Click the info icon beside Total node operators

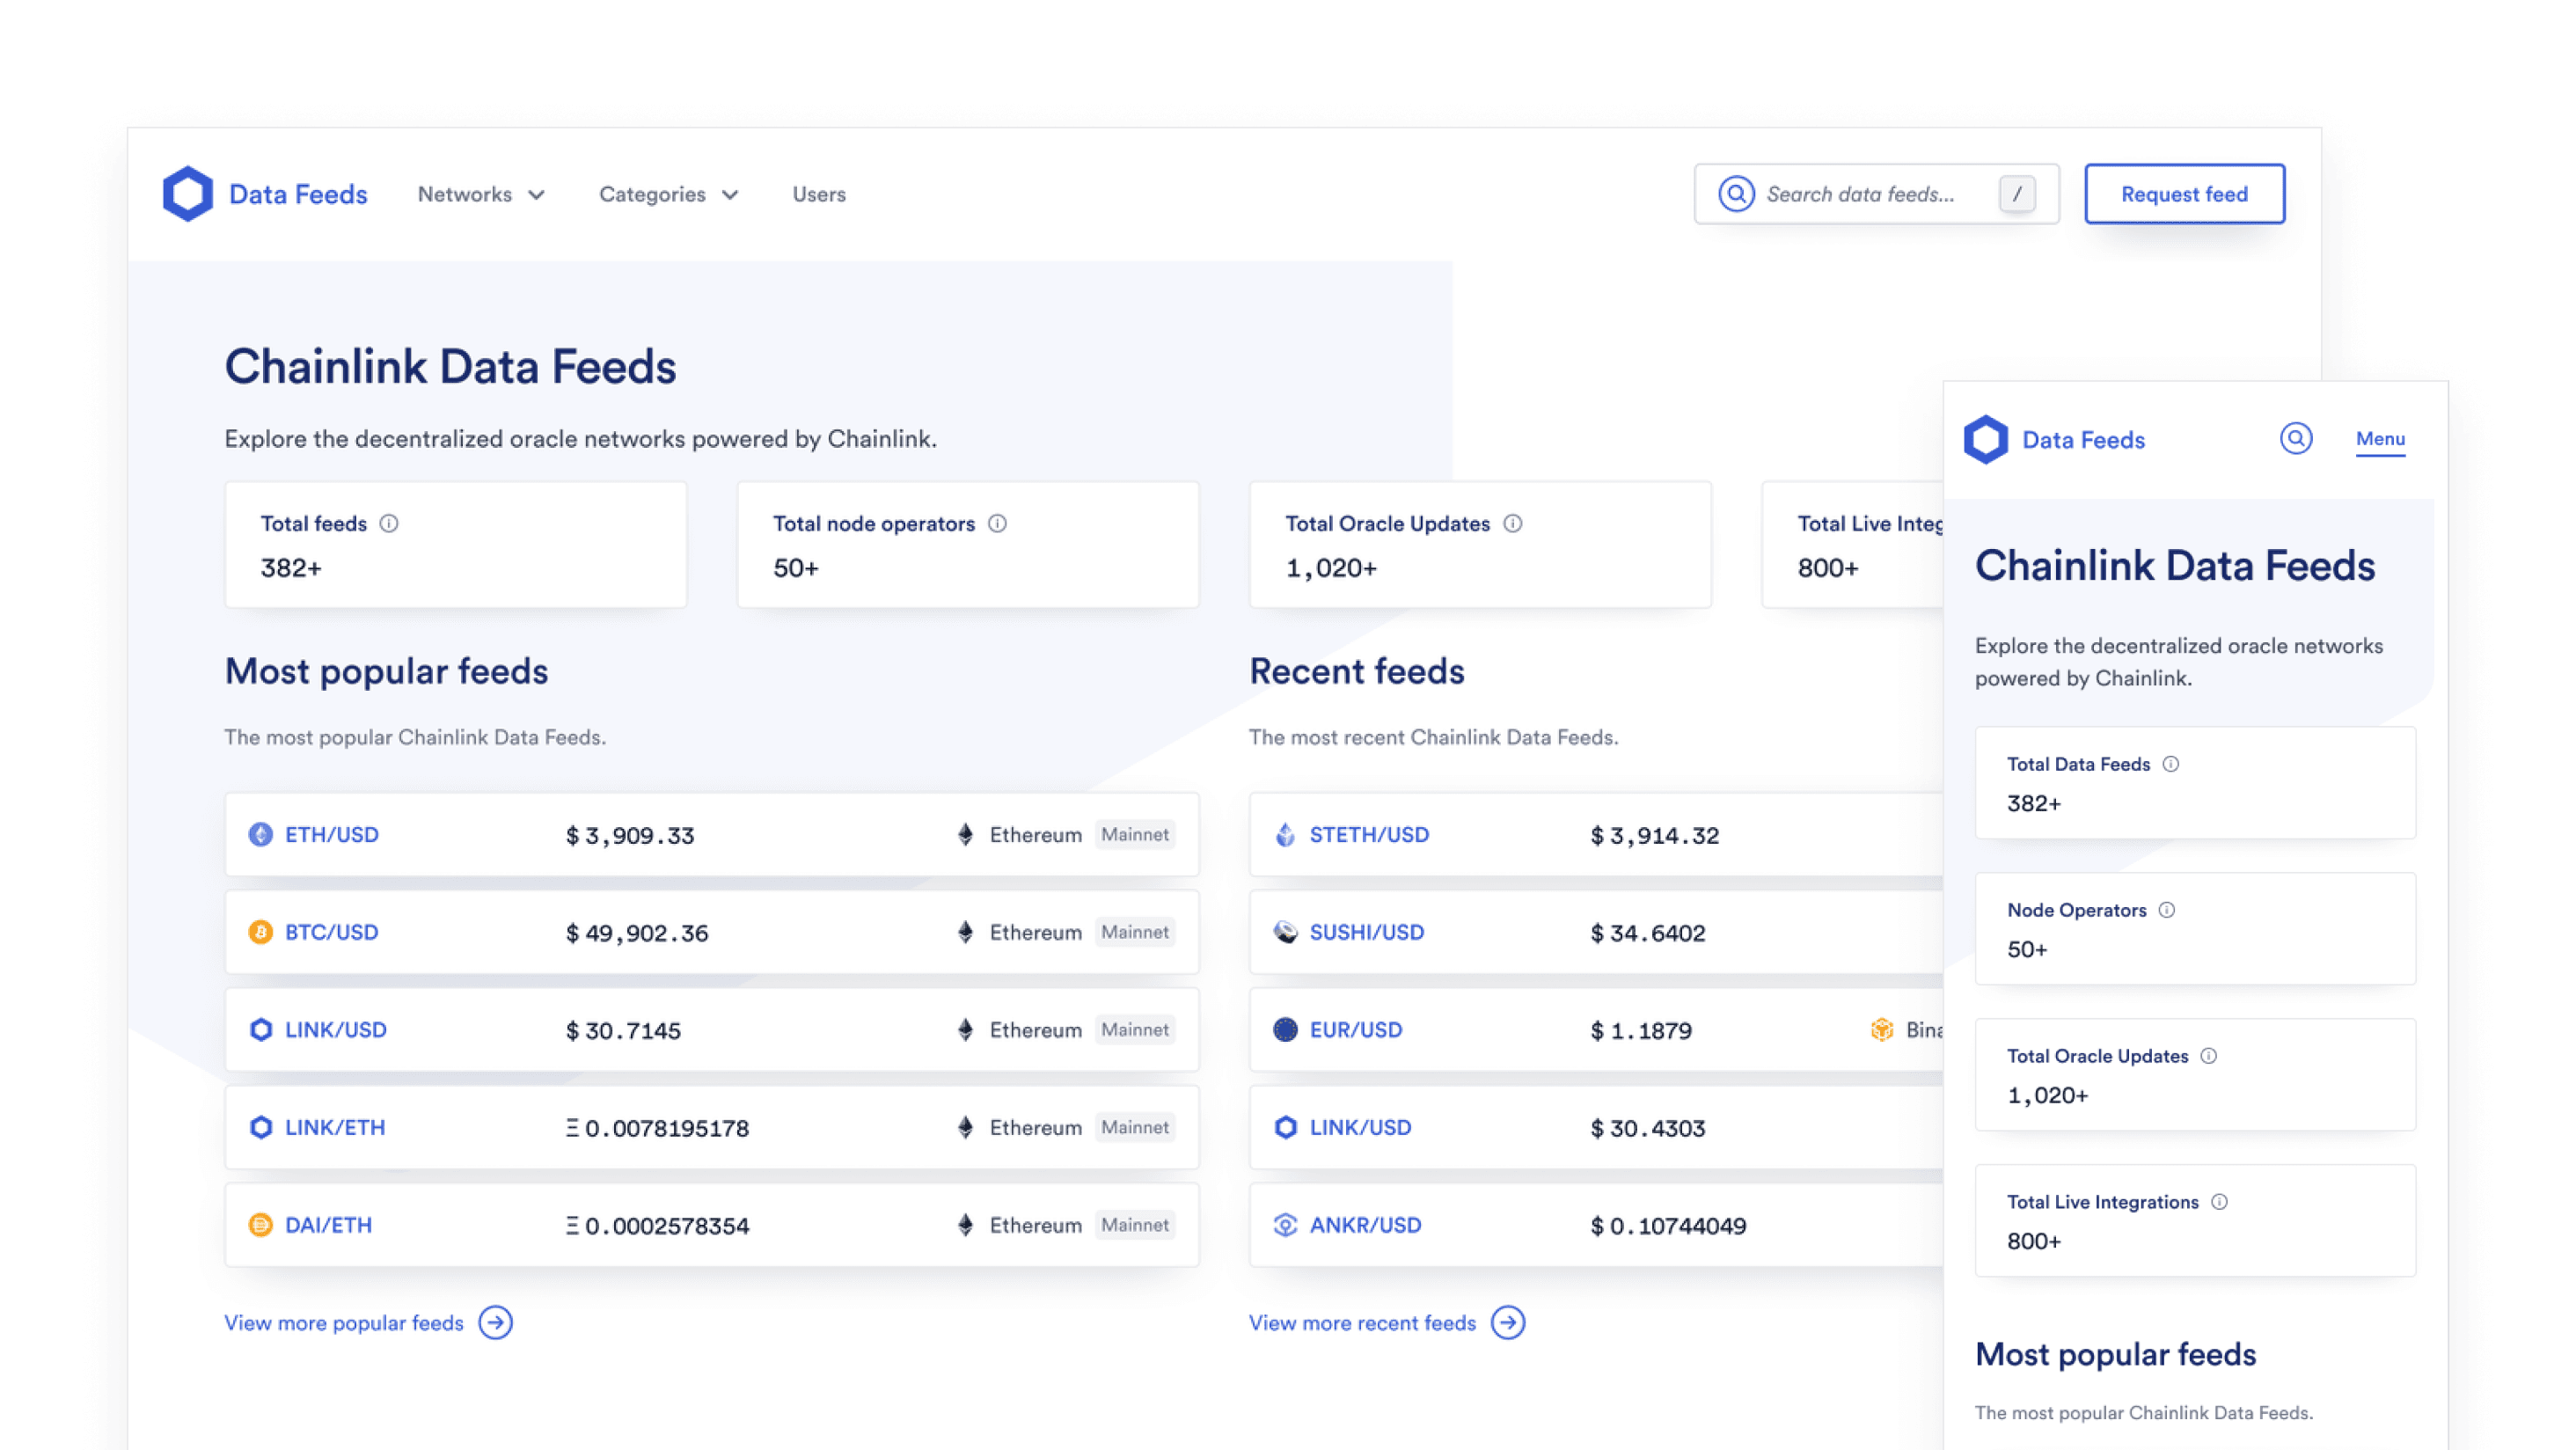(997, 522)
